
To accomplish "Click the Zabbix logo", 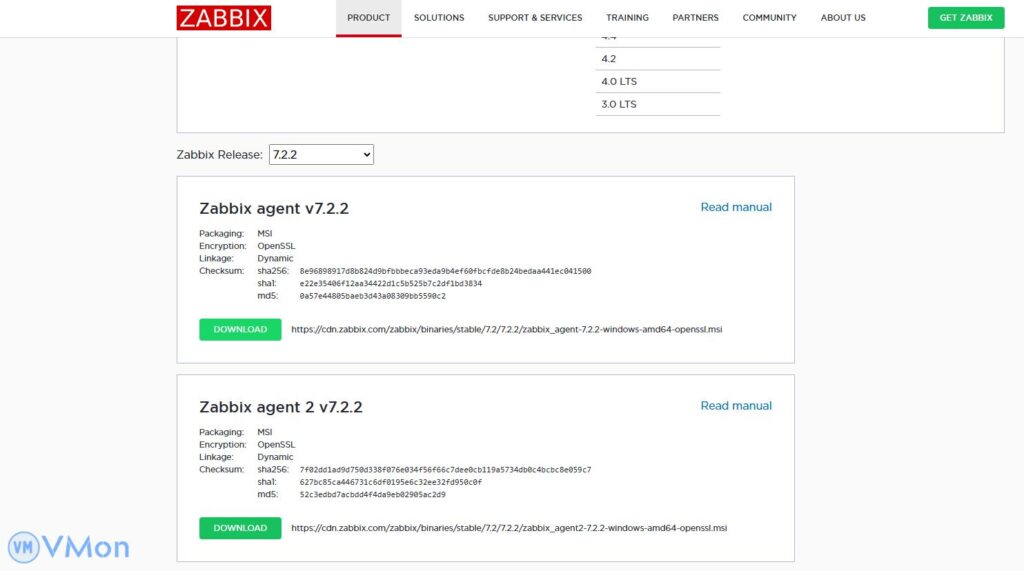I will [x=223, y=18].
